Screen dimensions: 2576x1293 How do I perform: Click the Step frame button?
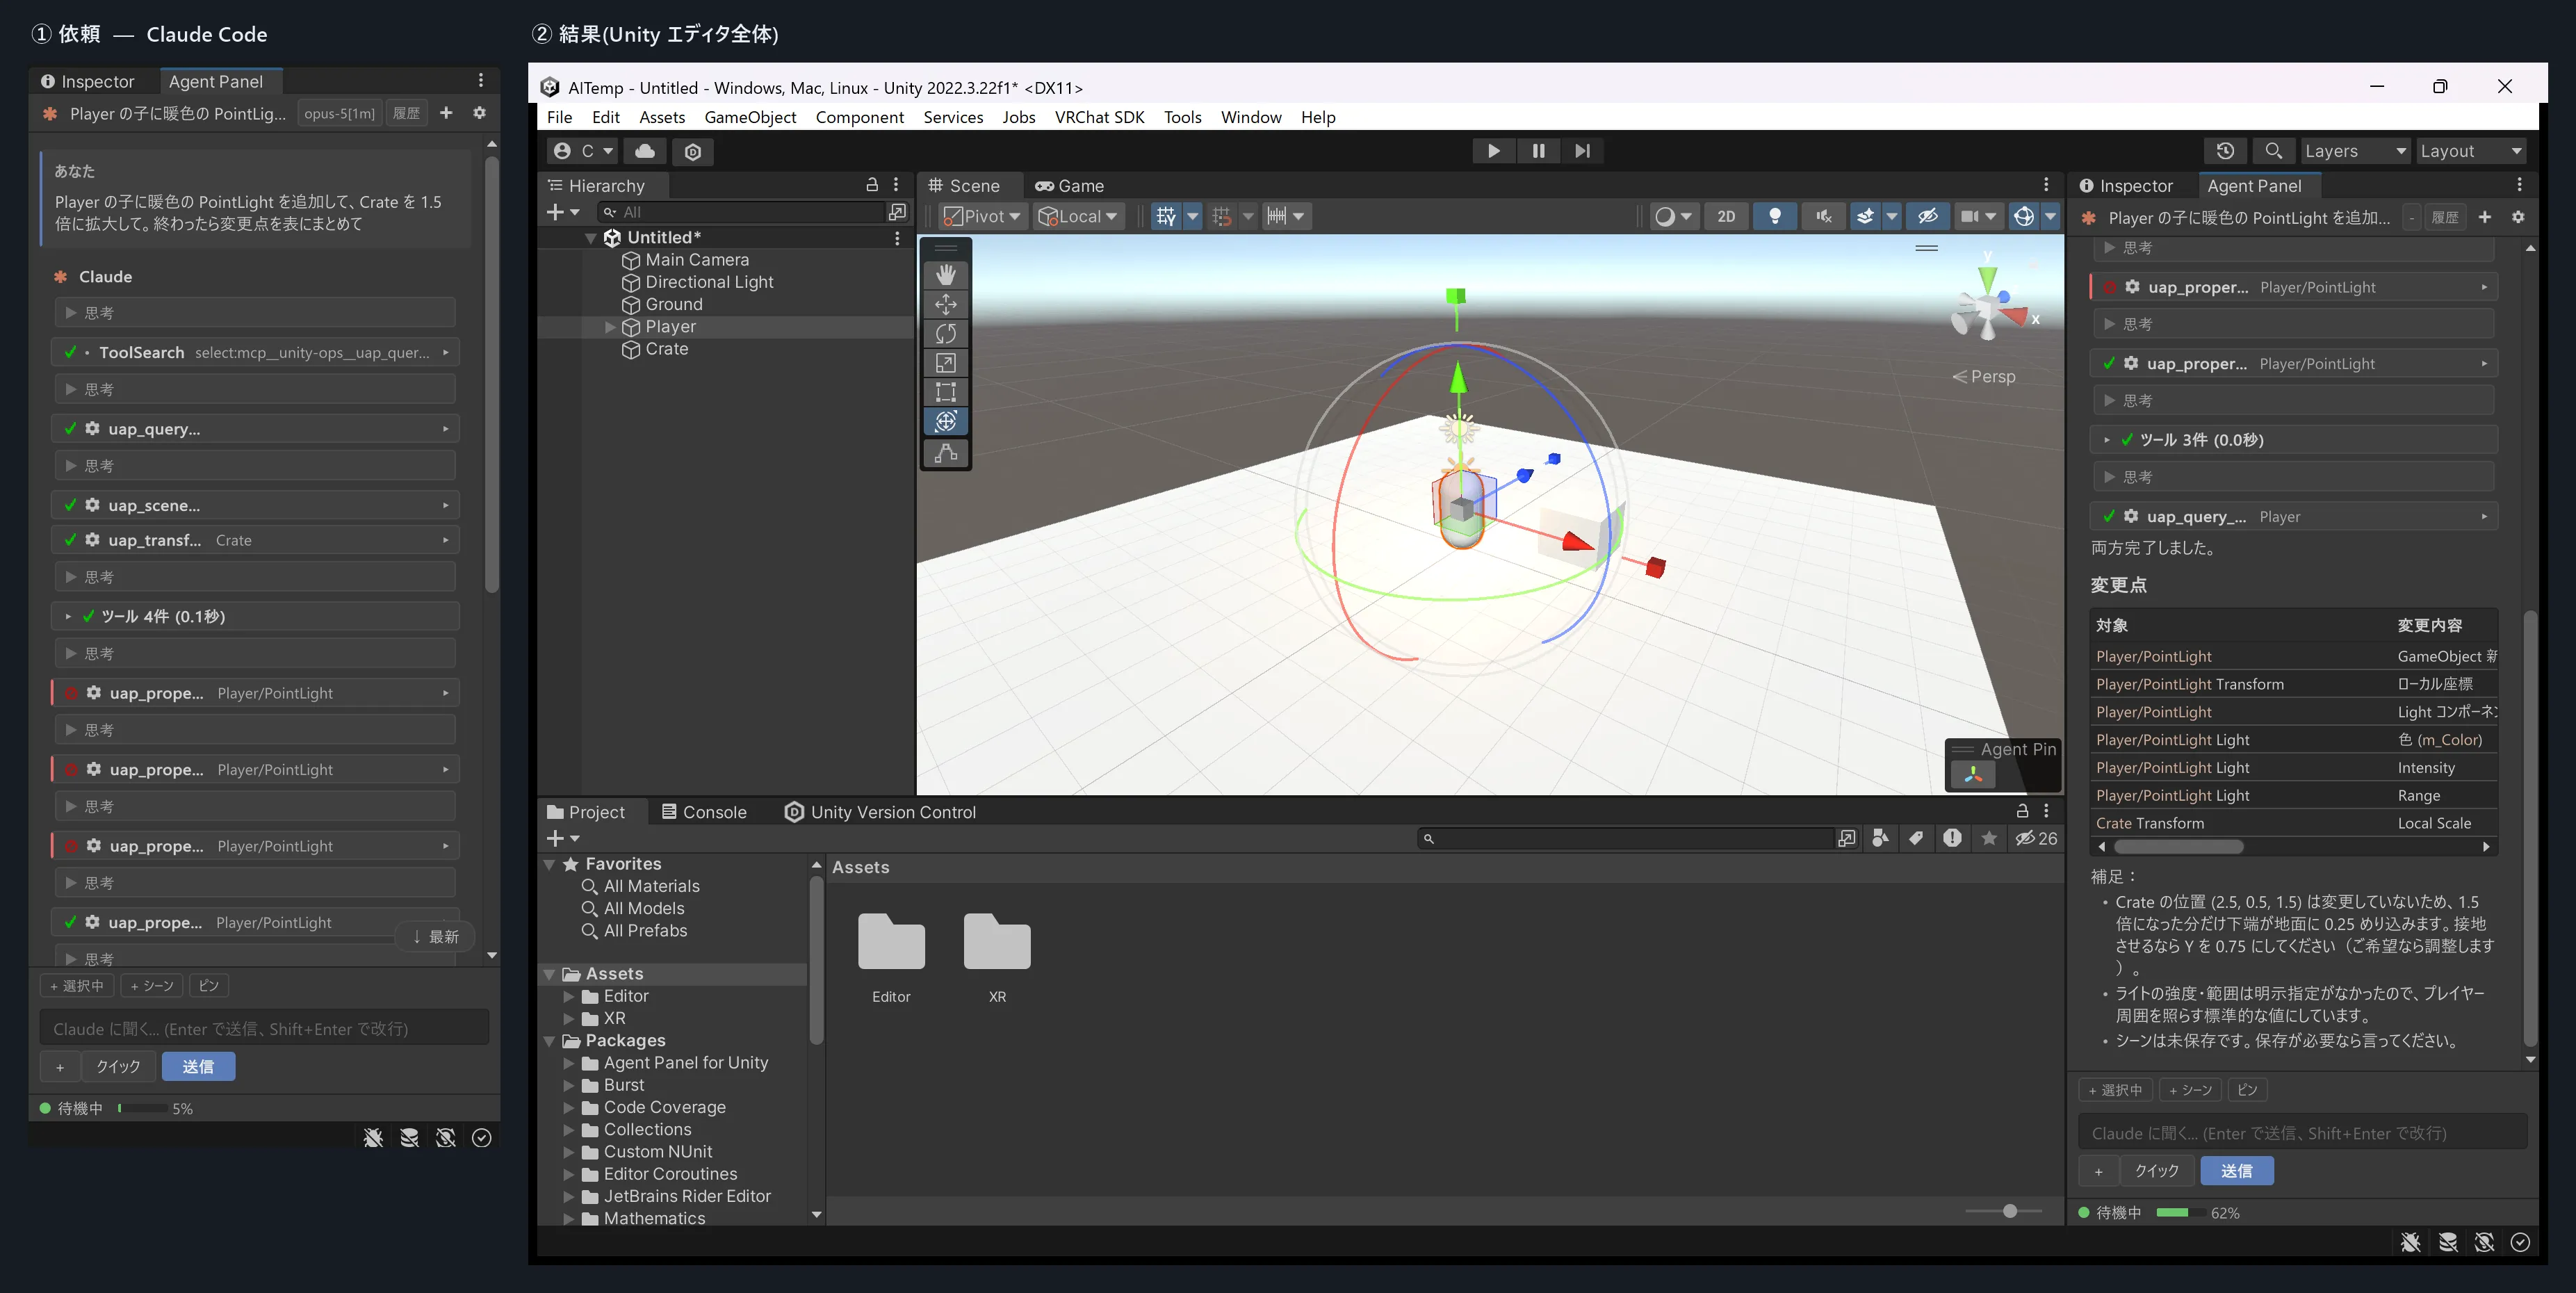click(x=1582, y=151)
